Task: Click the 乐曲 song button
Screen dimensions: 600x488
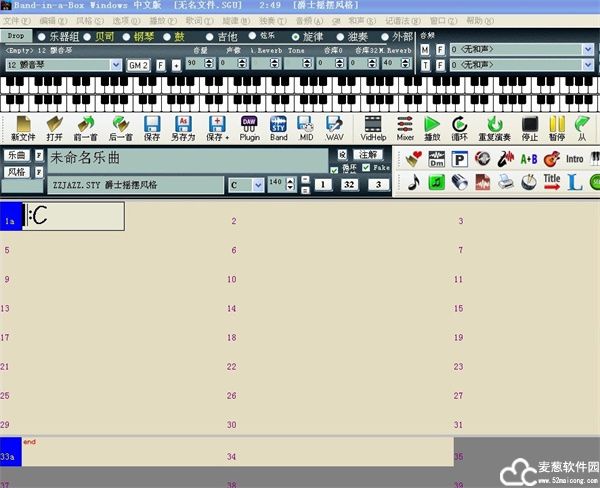Action: [x=16, y=155]
